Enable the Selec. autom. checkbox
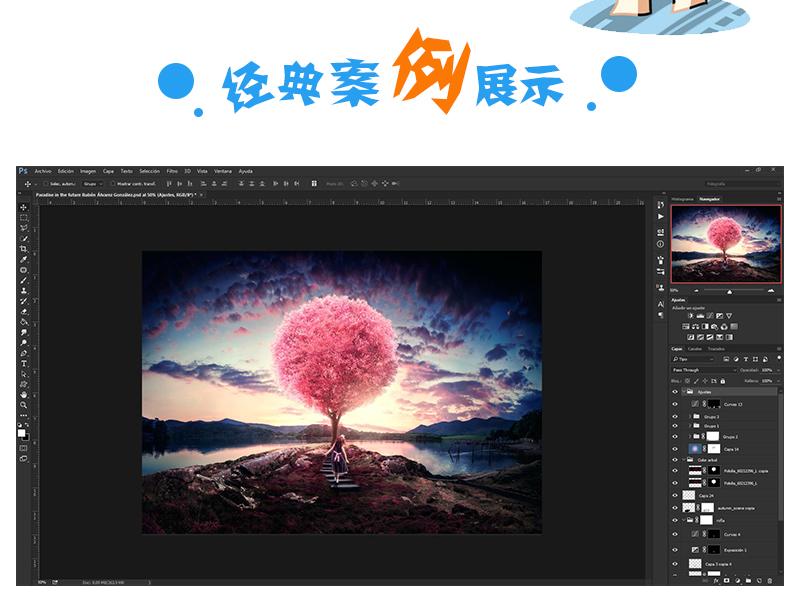Screen dimensions: 800x592 (x=44, y=184)
